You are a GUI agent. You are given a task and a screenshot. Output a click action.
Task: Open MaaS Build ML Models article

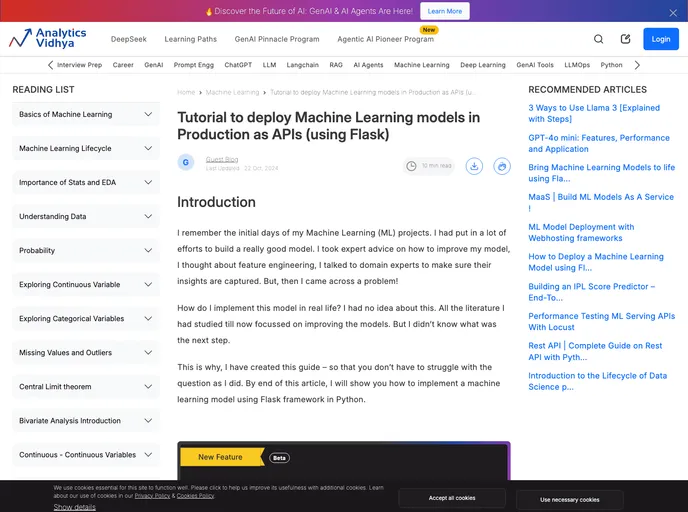(601, 203)
